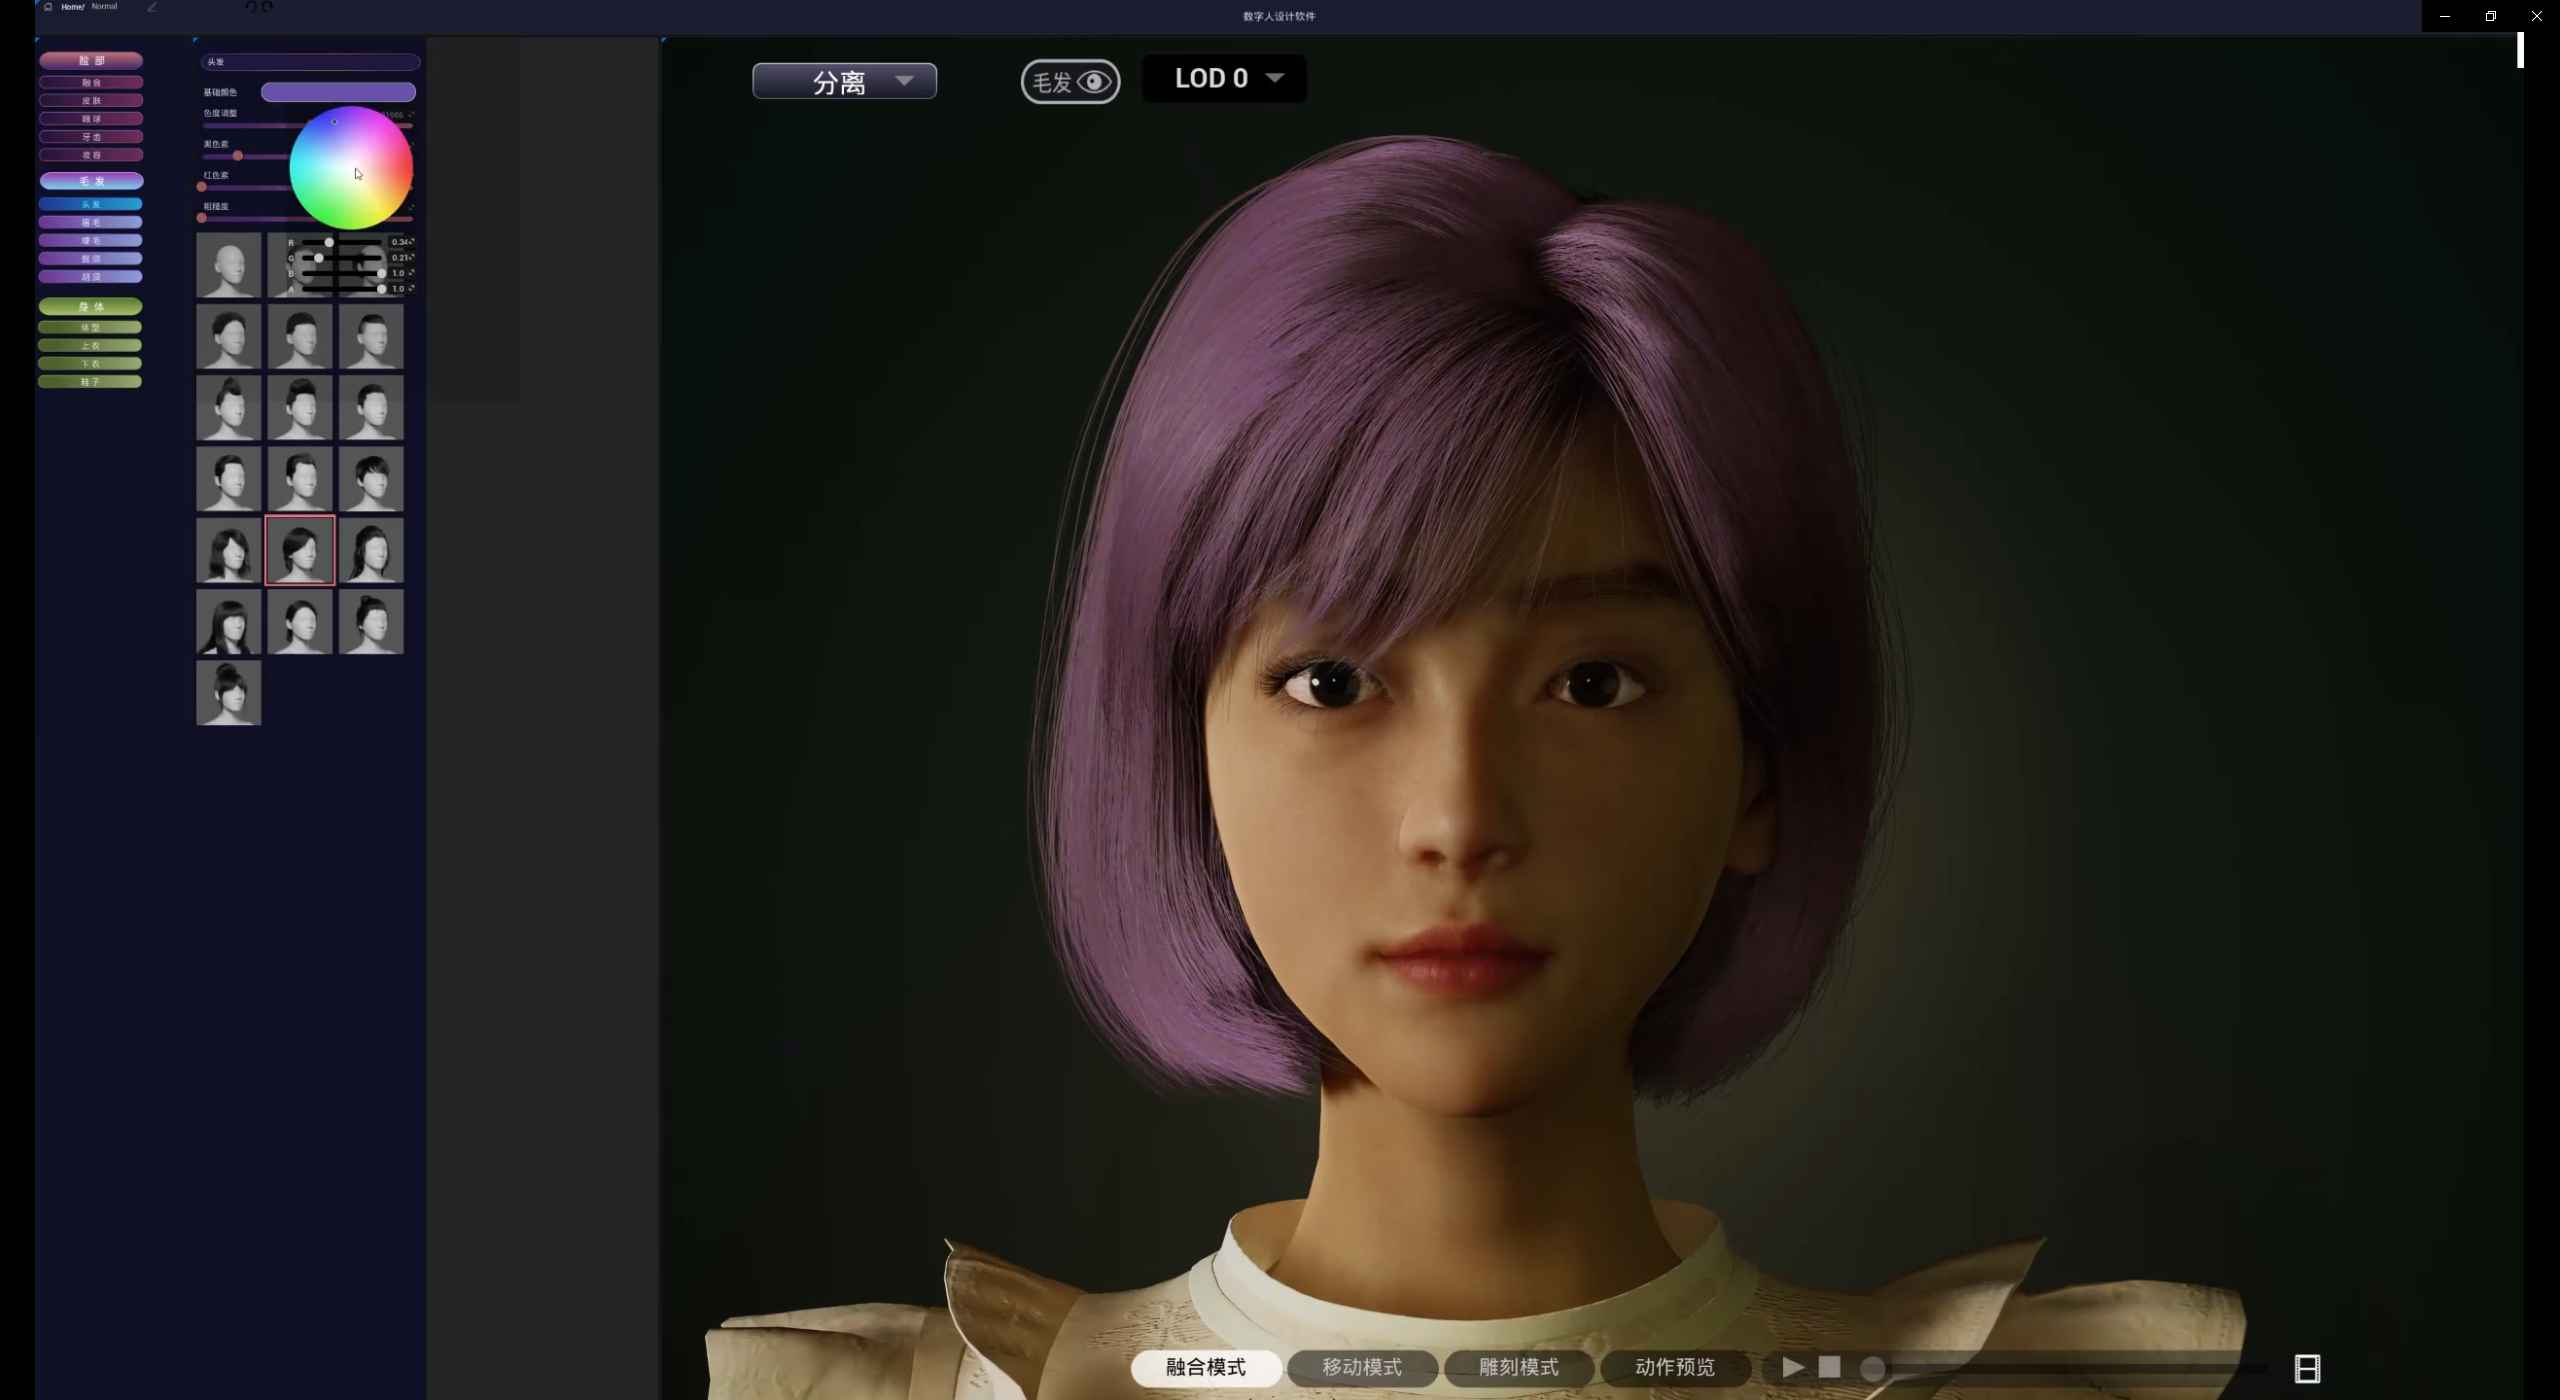Screen dimensions: 2560x1400
Task: Switch to 雕刻模式 tab
Action: click(1518, 1367)
